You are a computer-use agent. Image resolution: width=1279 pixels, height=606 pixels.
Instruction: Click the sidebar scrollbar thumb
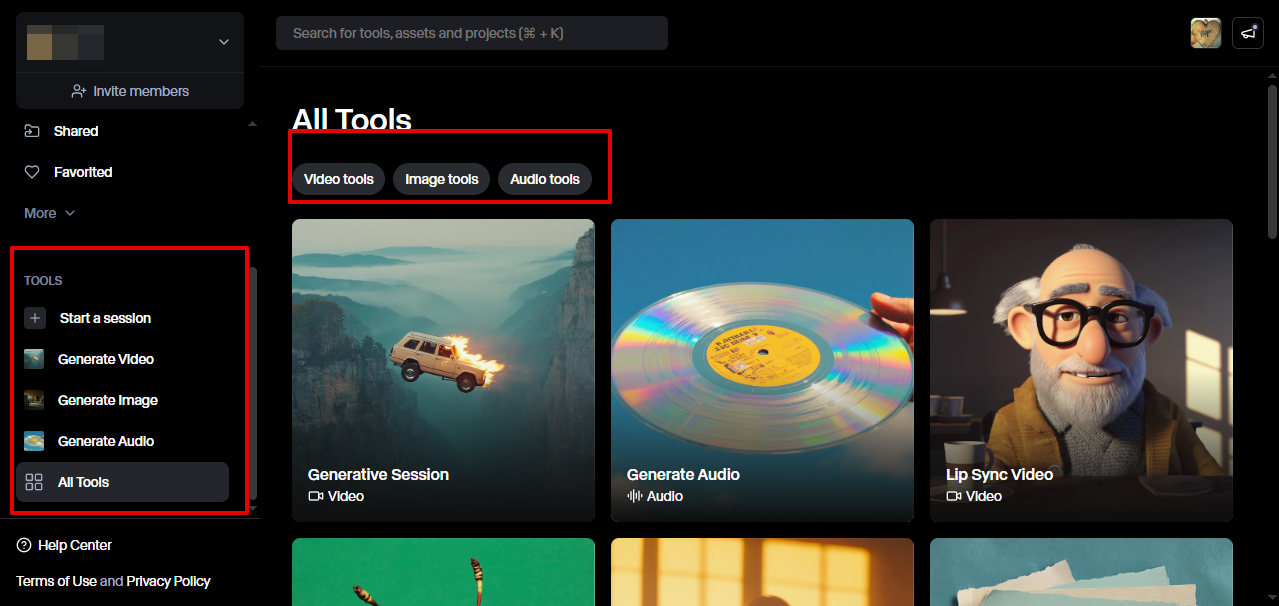pyautogui.click(x=252, y=383)
